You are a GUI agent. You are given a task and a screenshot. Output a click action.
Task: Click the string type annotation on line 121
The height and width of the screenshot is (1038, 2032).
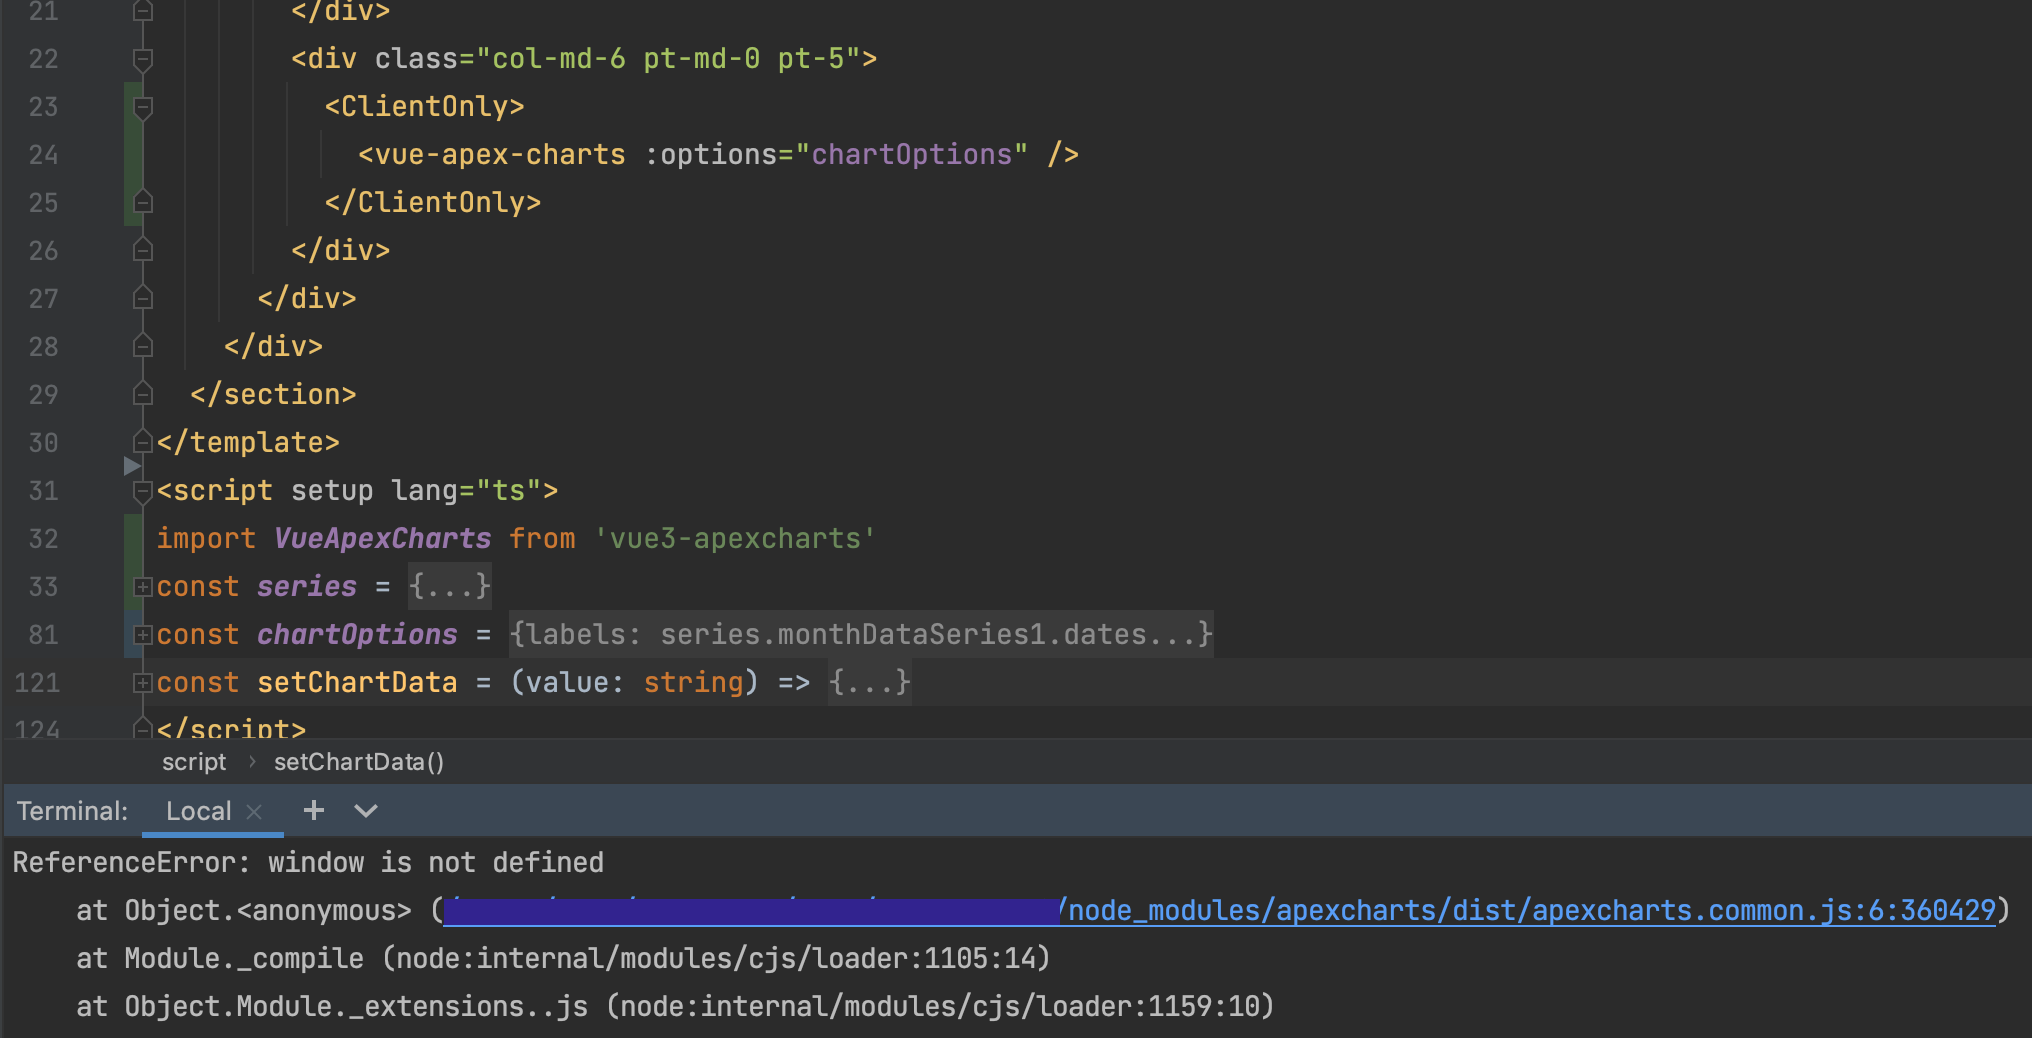pos(693,682)
